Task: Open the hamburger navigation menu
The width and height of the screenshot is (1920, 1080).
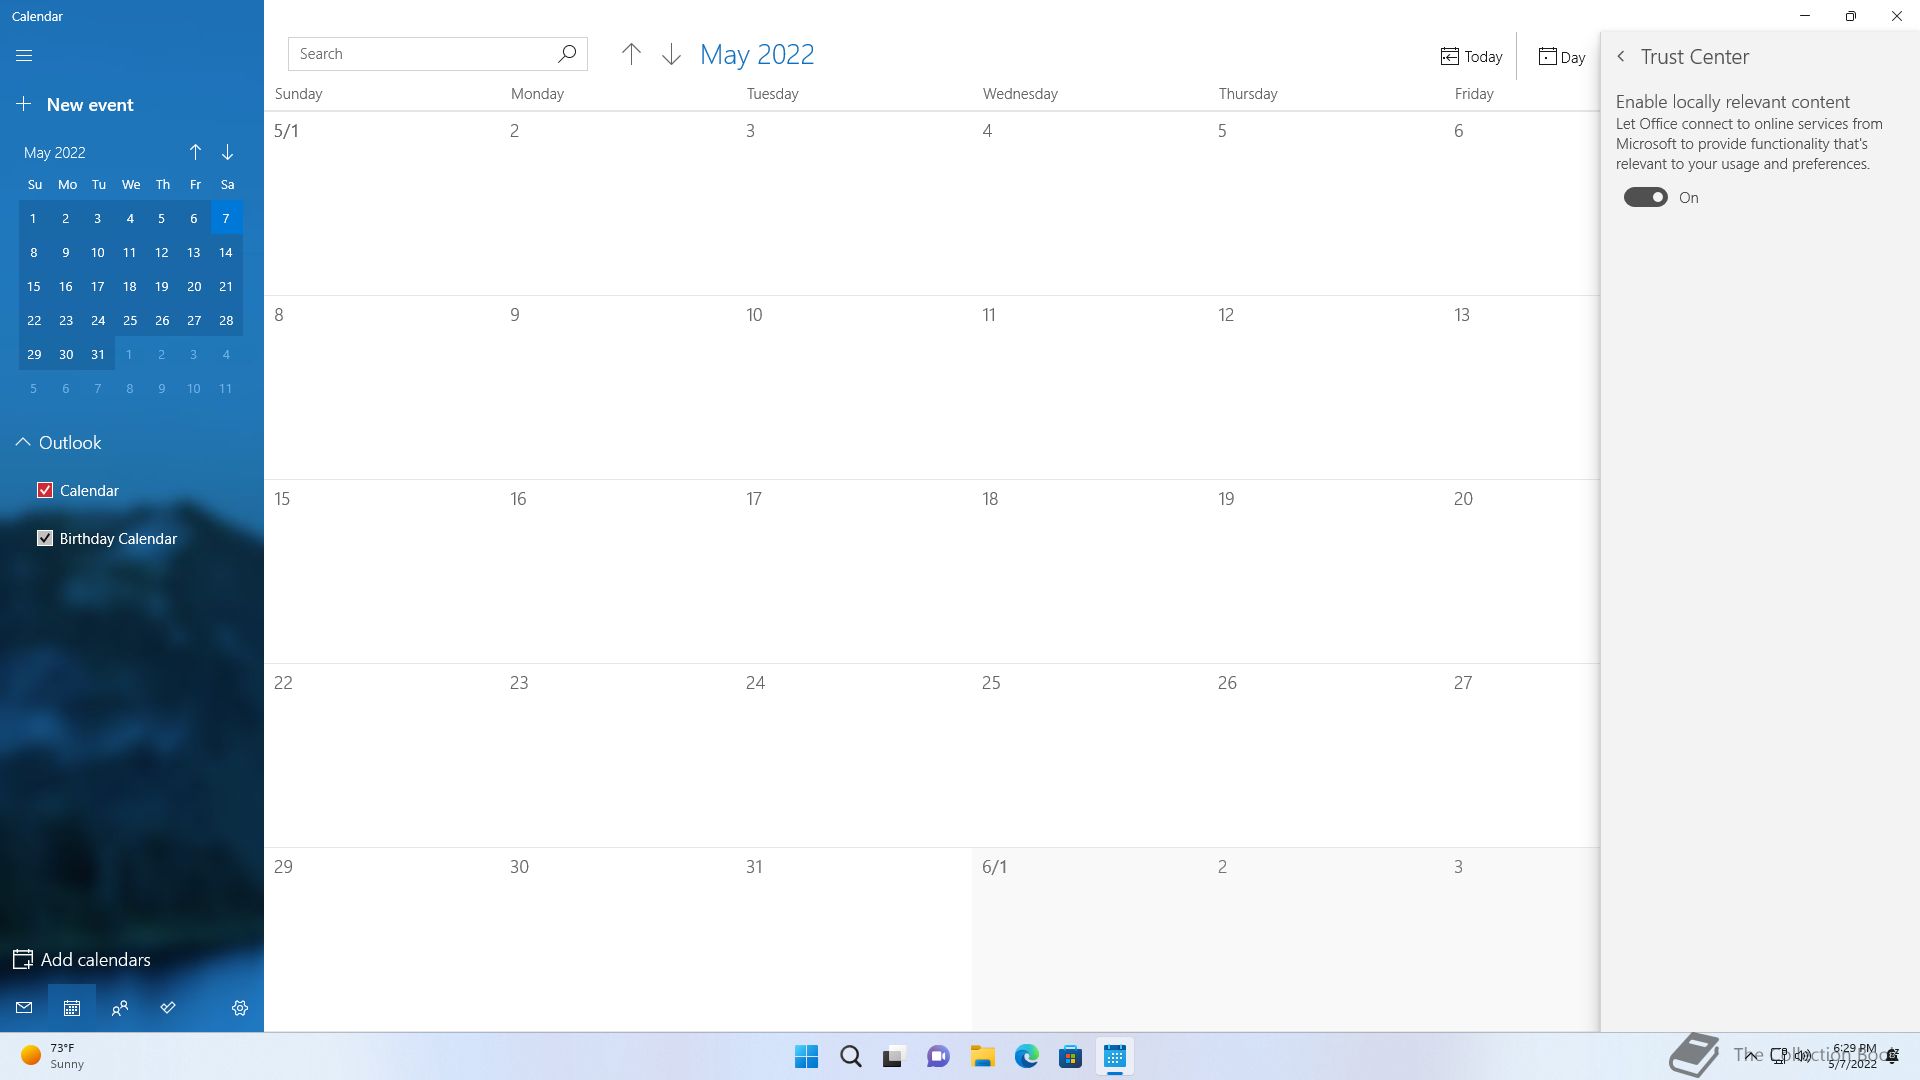Action: tap(24, 56)
